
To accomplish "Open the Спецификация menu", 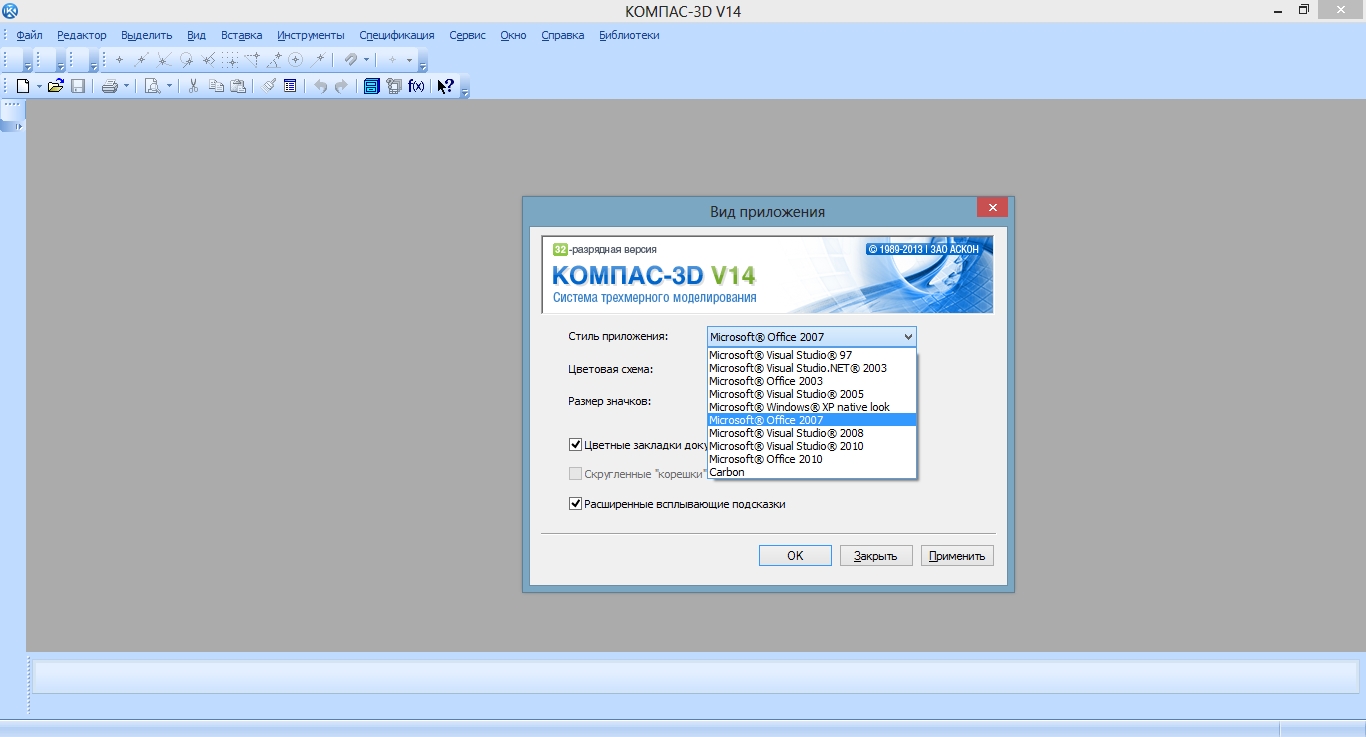I will (x=397, y=35).
